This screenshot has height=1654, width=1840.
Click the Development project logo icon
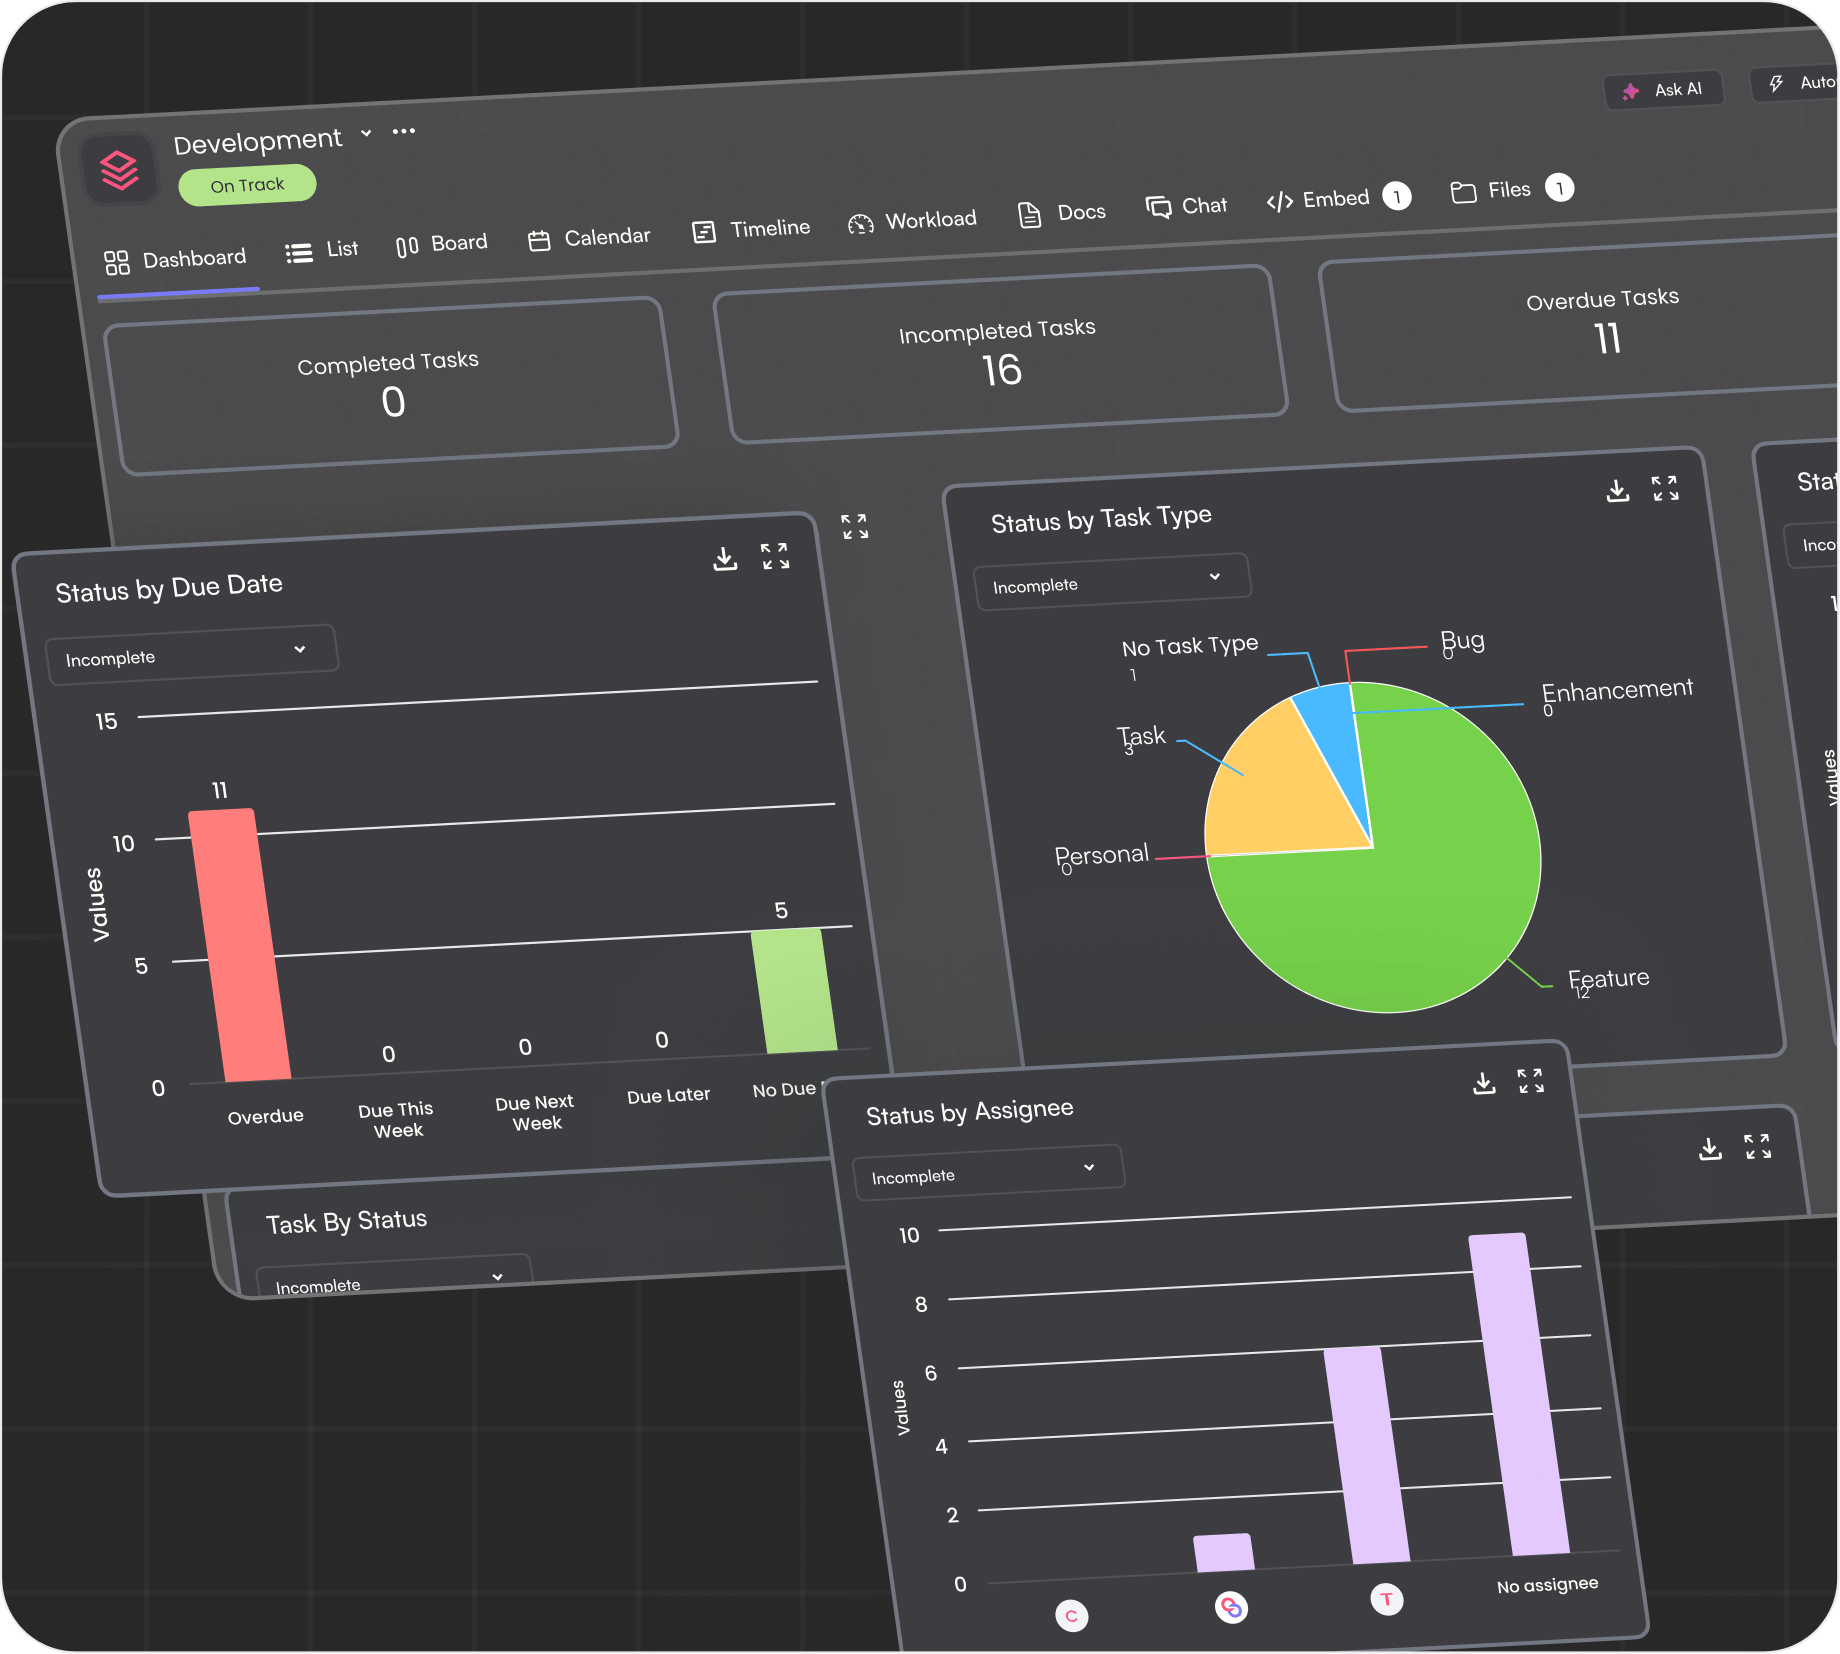pos(120,169)
